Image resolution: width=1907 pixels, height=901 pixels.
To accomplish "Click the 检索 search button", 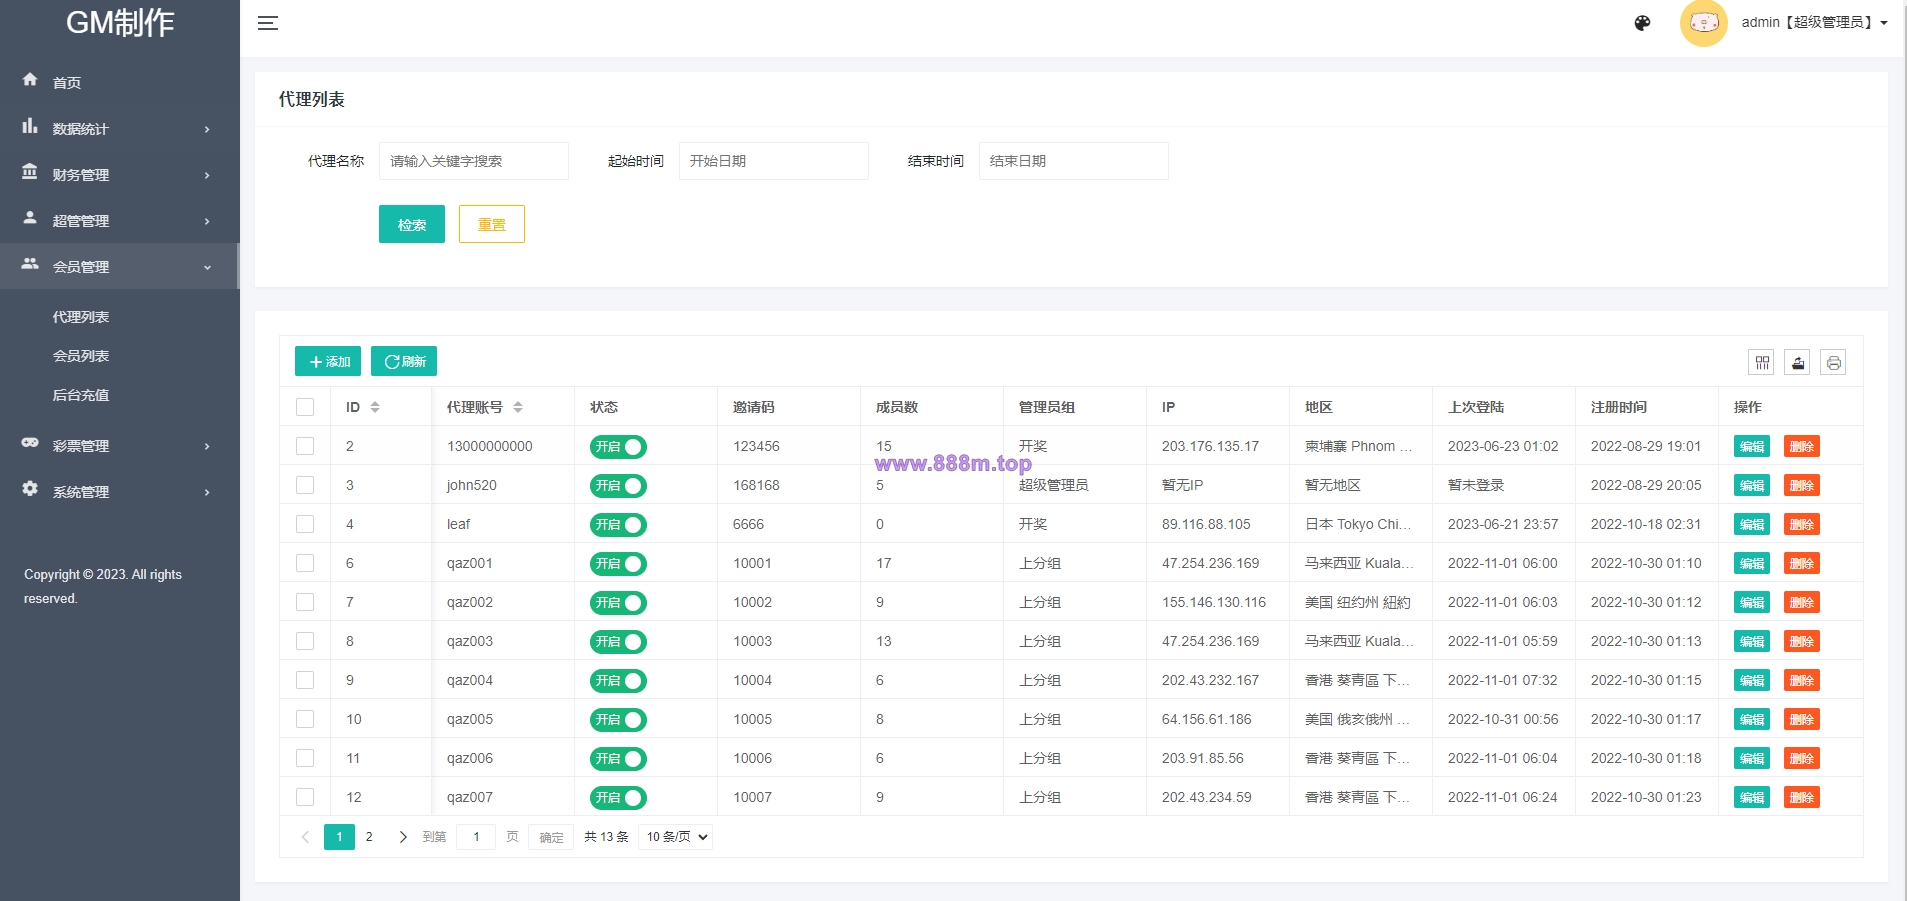I will click(x=412, y=224).
